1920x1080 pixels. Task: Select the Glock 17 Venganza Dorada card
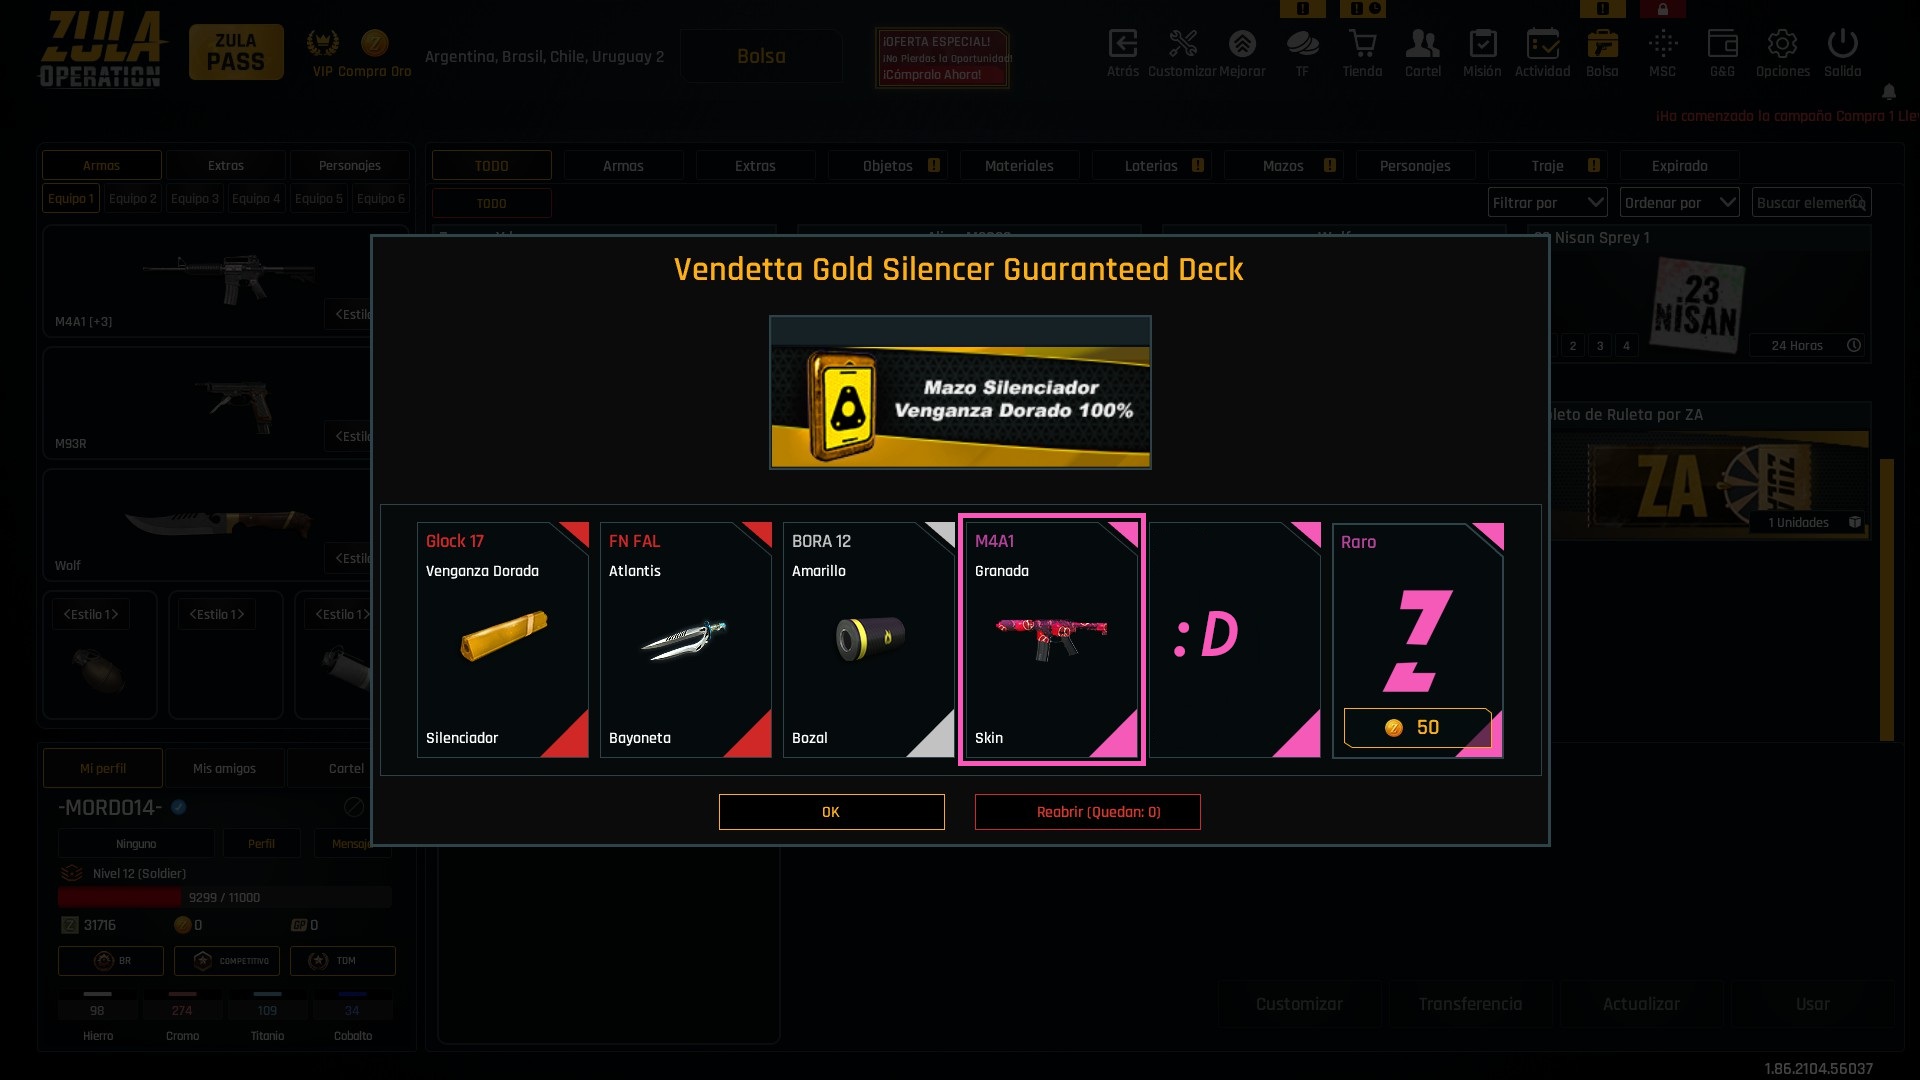(x=503, y=639)
